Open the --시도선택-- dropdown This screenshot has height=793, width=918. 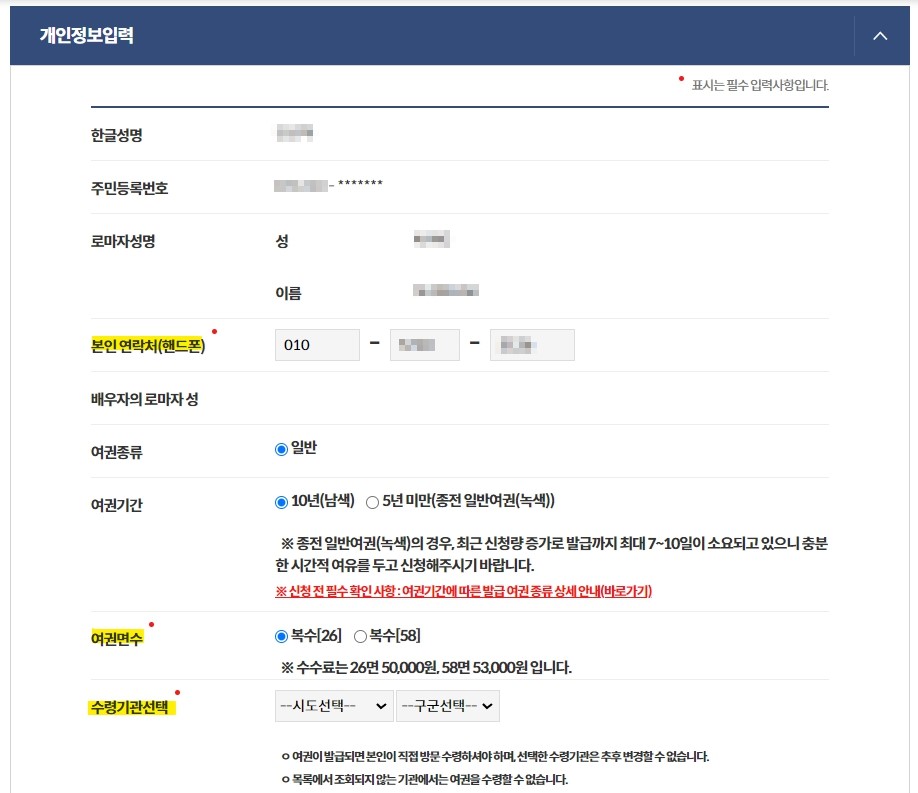pyautogui.click(x=333, y=706)
